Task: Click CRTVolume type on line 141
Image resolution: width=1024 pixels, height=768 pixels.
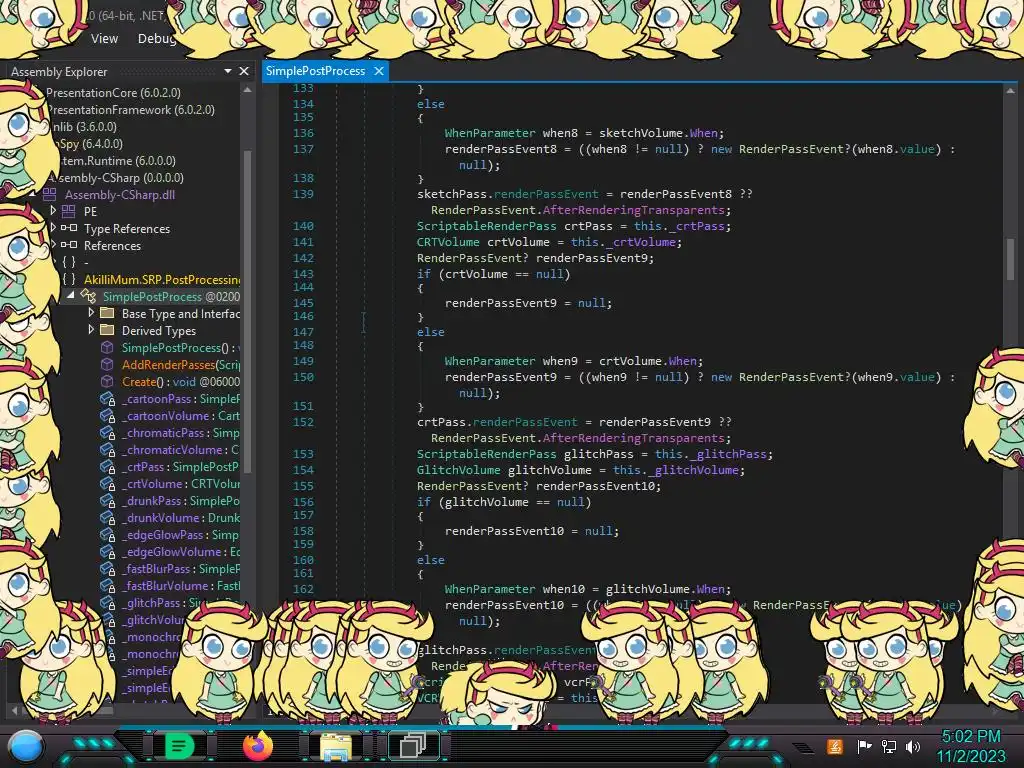Action: (x=448, y=242)
